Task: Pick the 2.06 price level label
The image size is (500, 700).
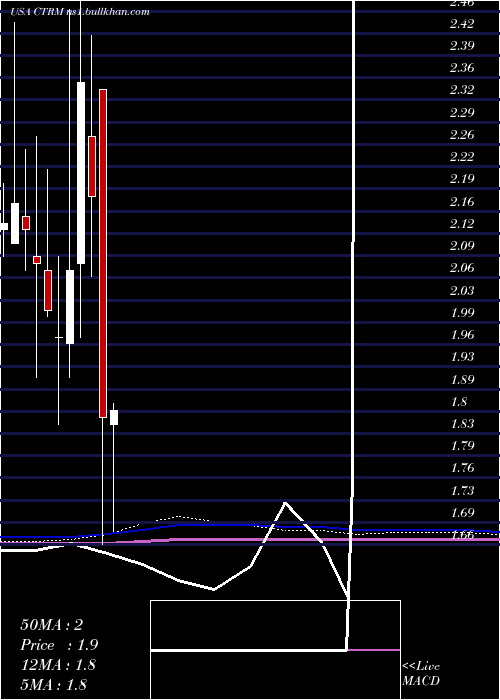Action: click(x=461, y=268)
